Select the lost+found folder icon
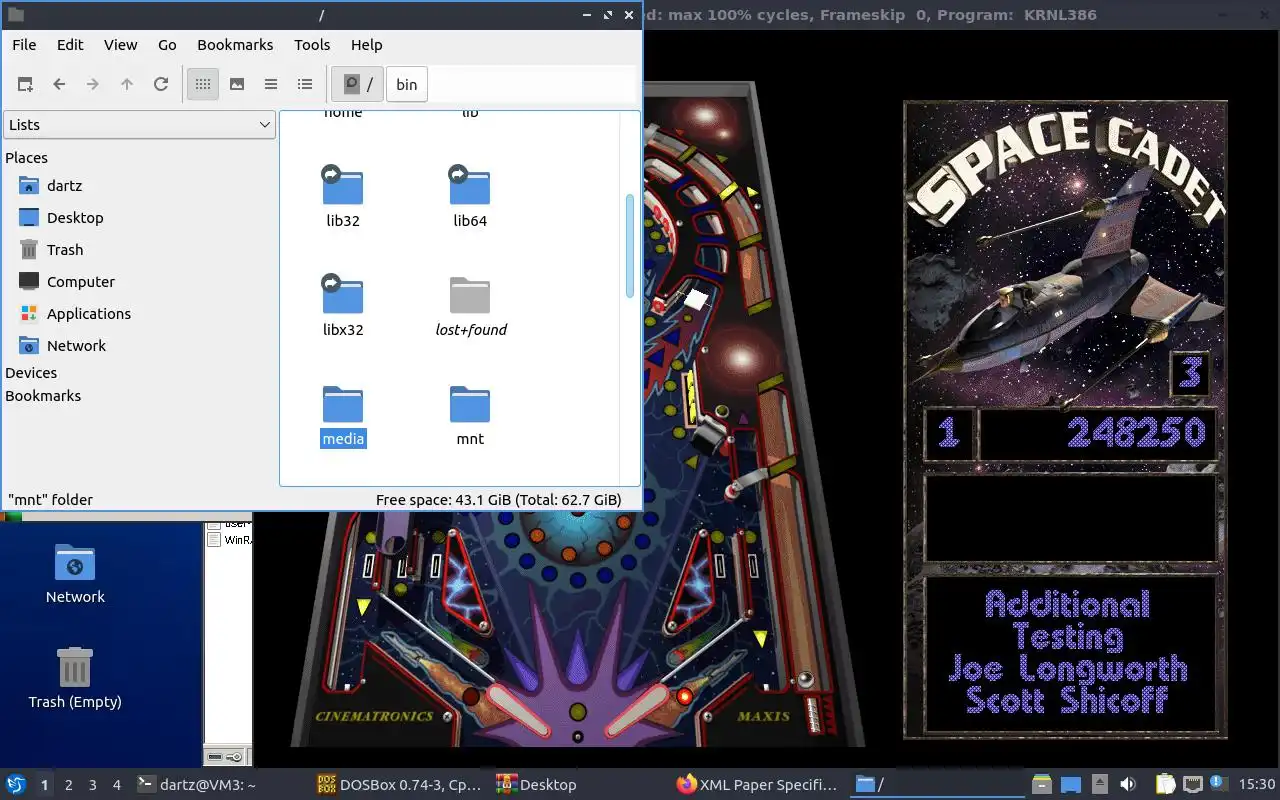The height and width of the screenshot is (800, 1280). [x=470, y=295]
